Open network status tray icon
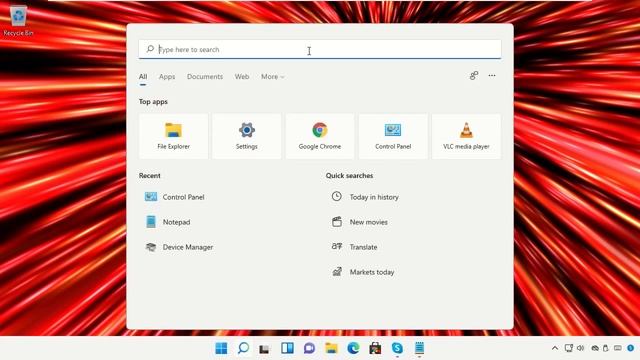This screenshot has width=640, height=360. pos(569,348)
